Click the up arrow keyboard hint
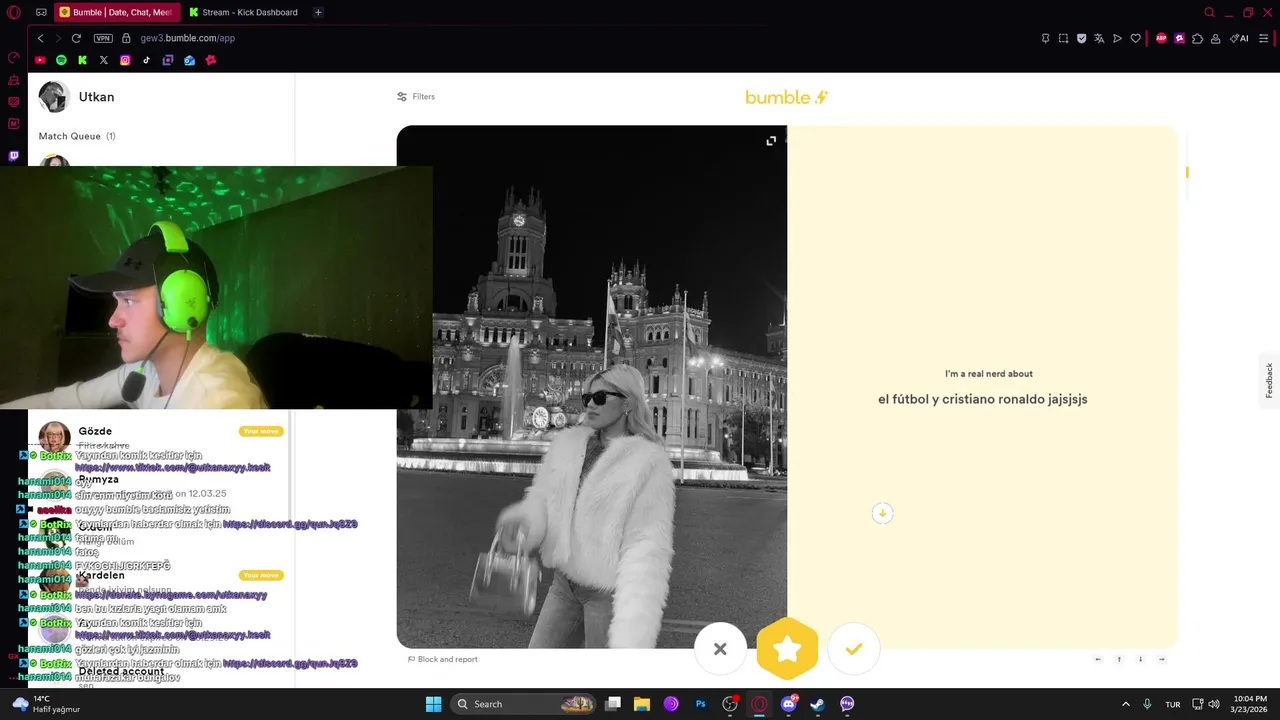 pyautogui.click(x=1119, y=659)
